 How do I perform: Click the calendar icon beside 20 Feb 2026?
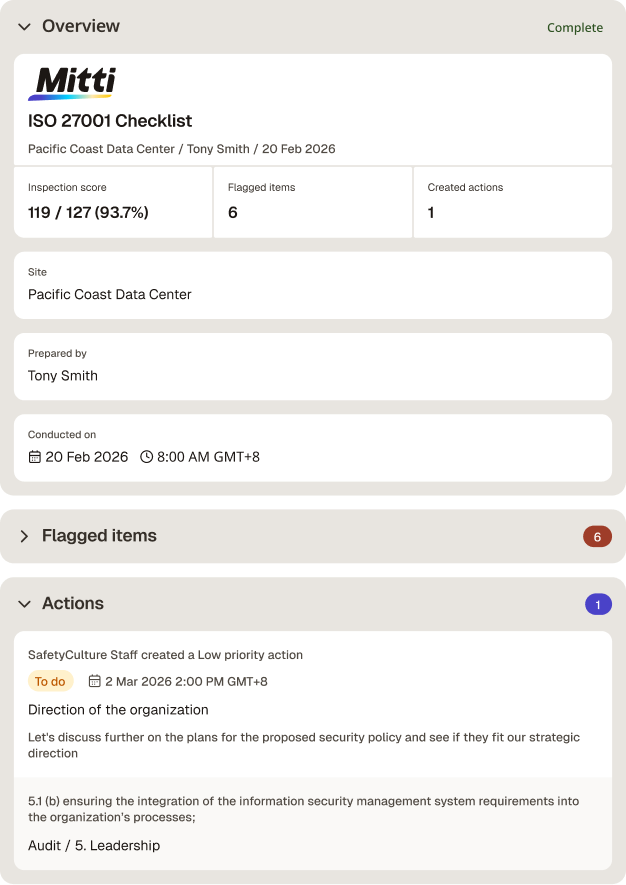(x=34, y=457)
